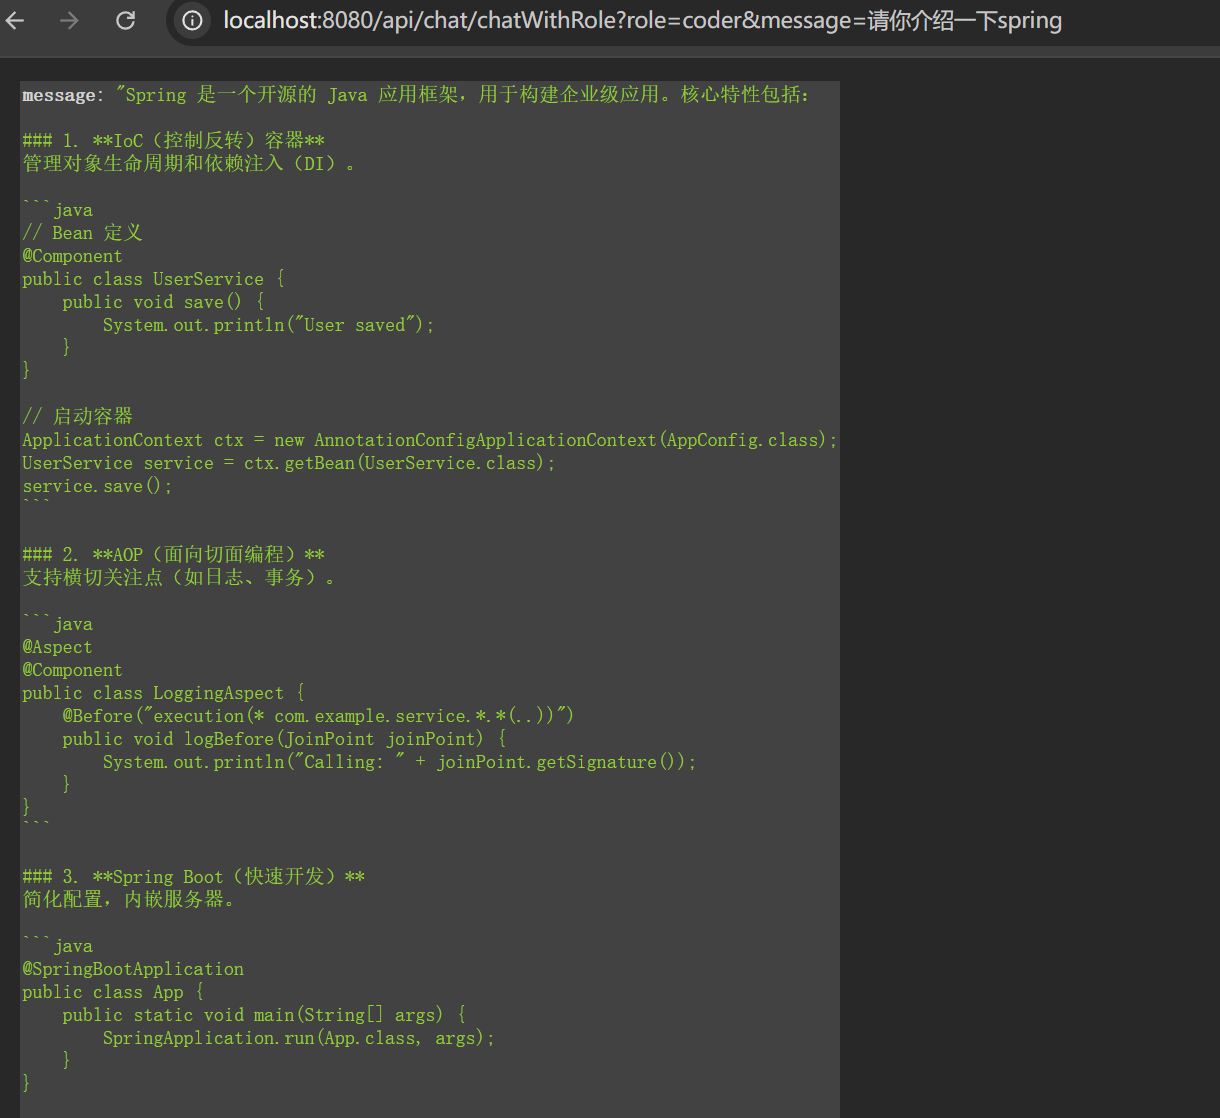Click the java code block language label
The width and height of the screenshot is (1220, 1118).
click(73, 209)
